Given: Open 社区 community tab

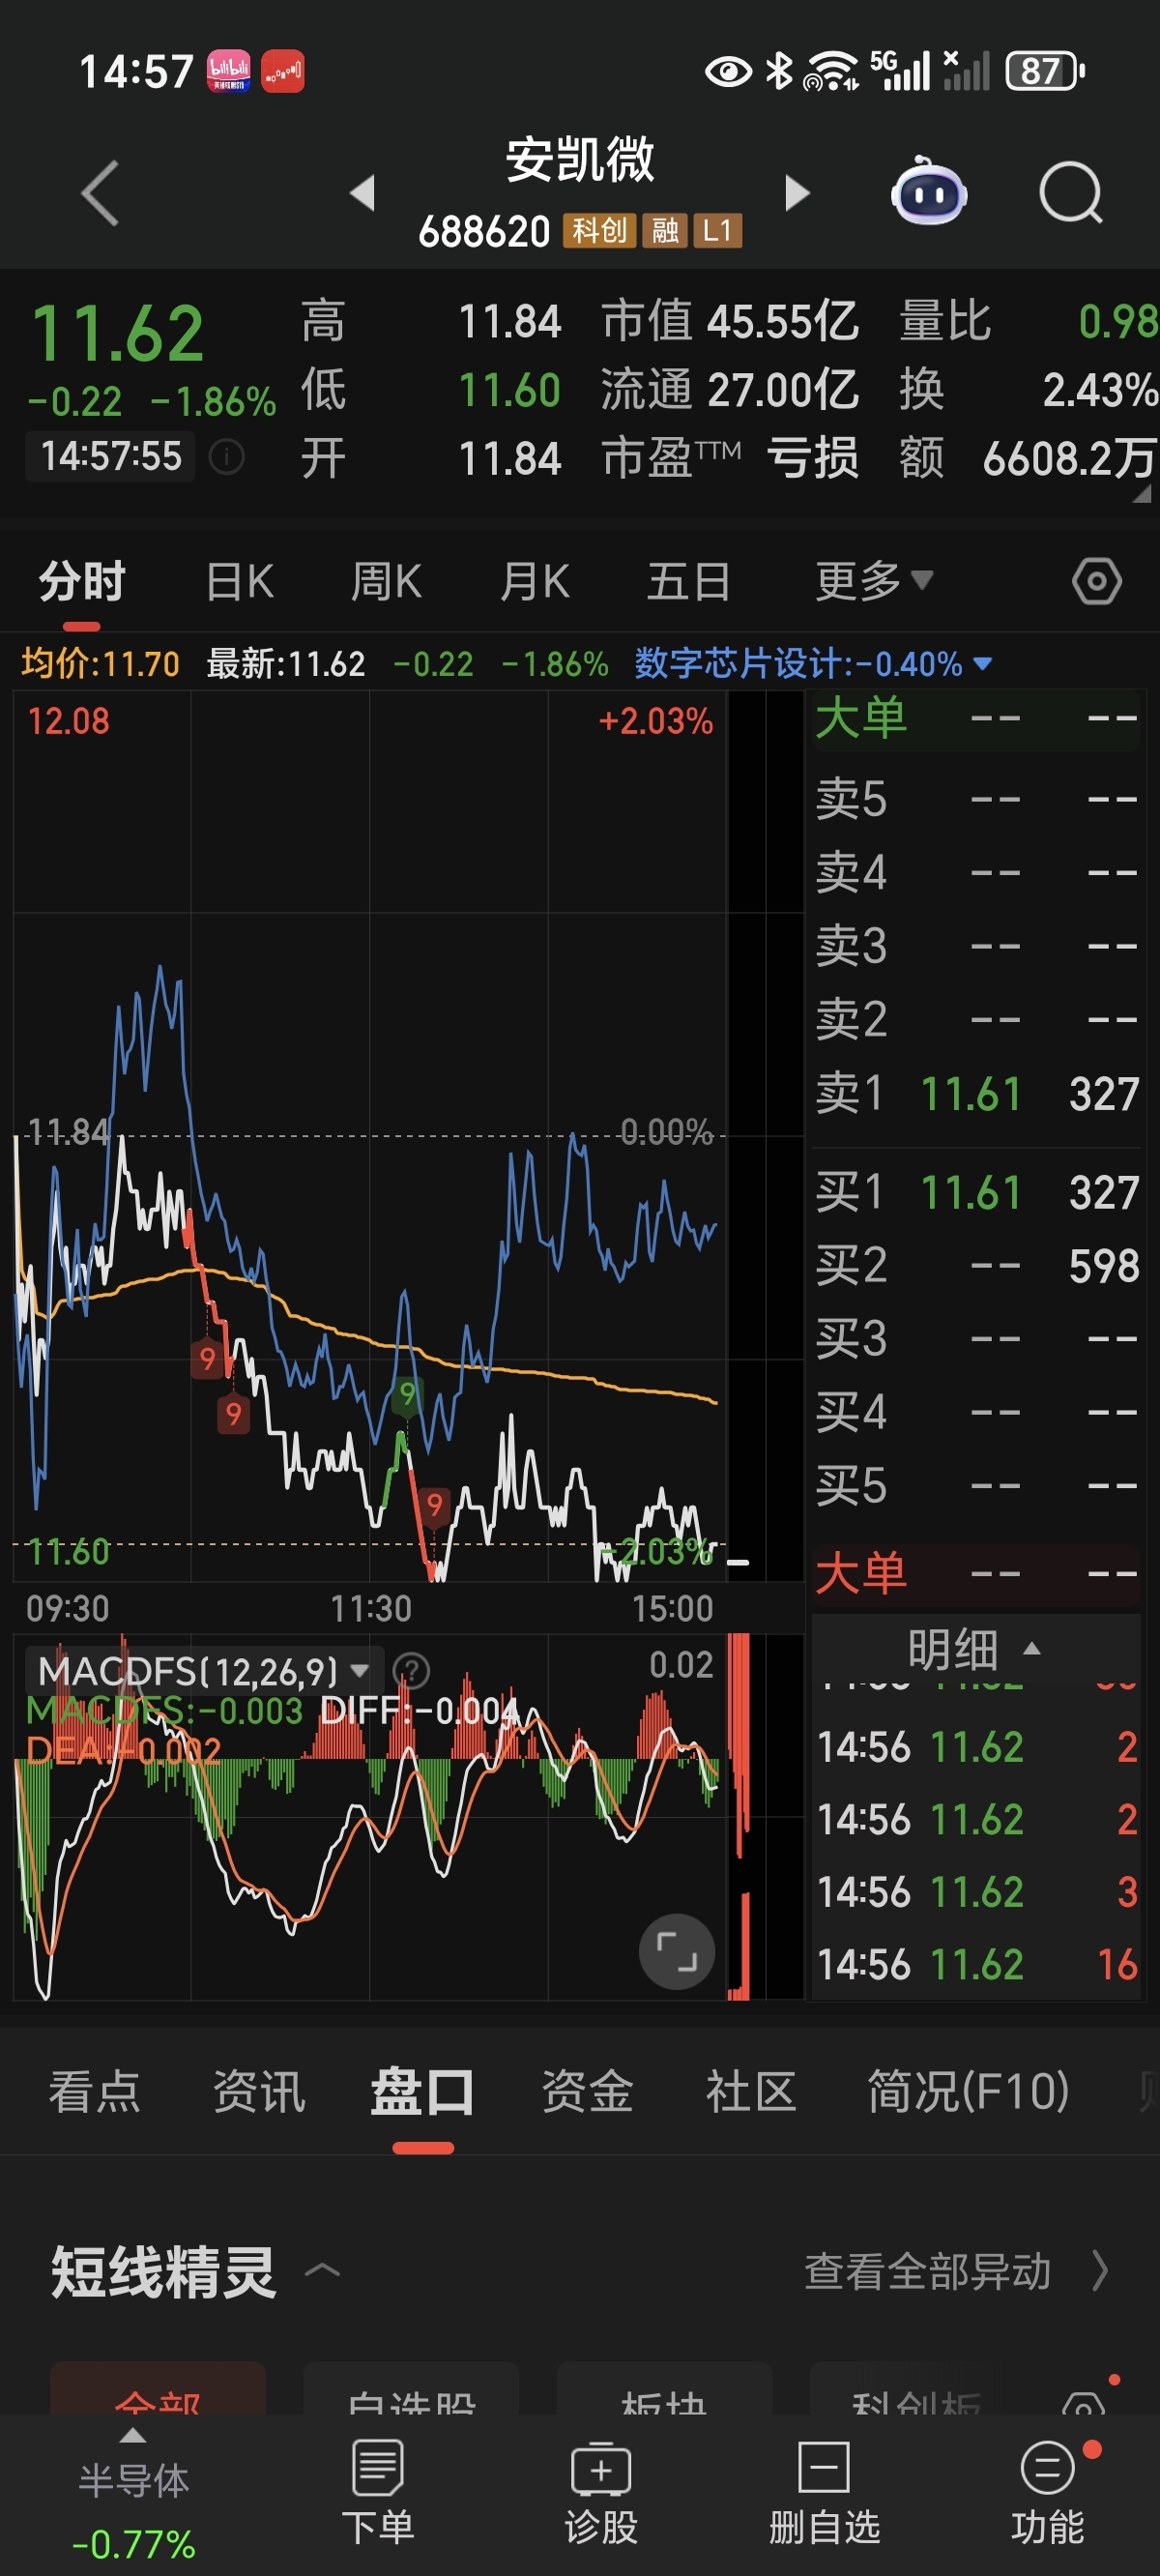Looking at the screenshot, I should coord(751,2091).
